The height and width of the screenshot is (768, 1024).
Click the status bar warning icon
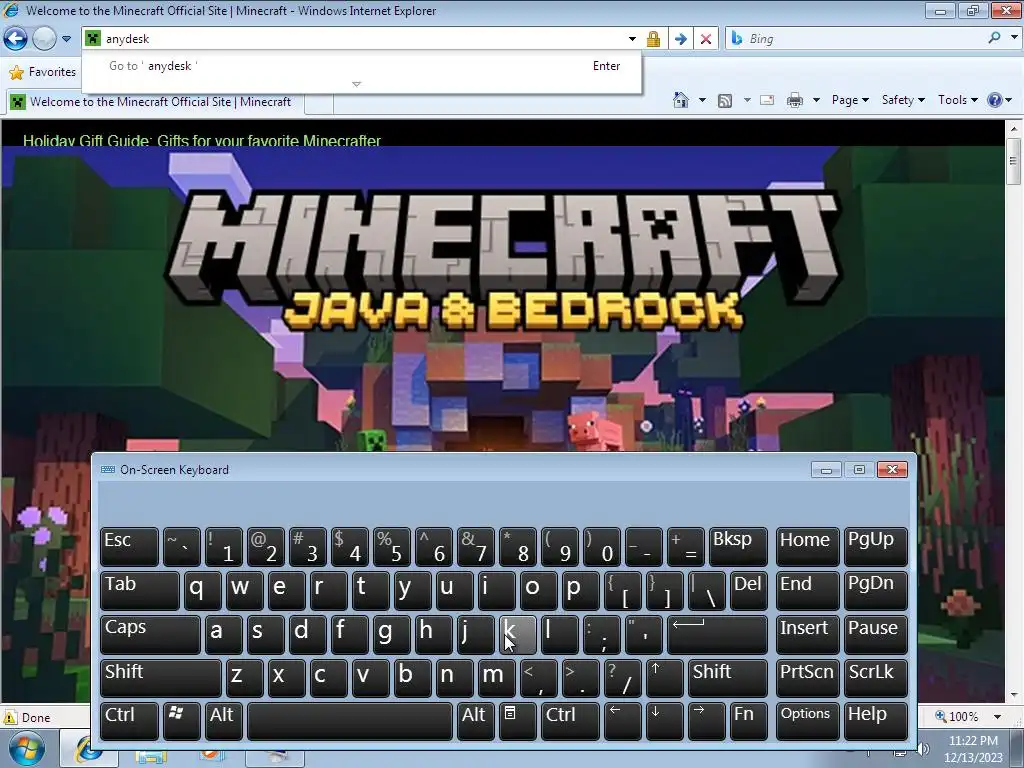coord(9,717)
